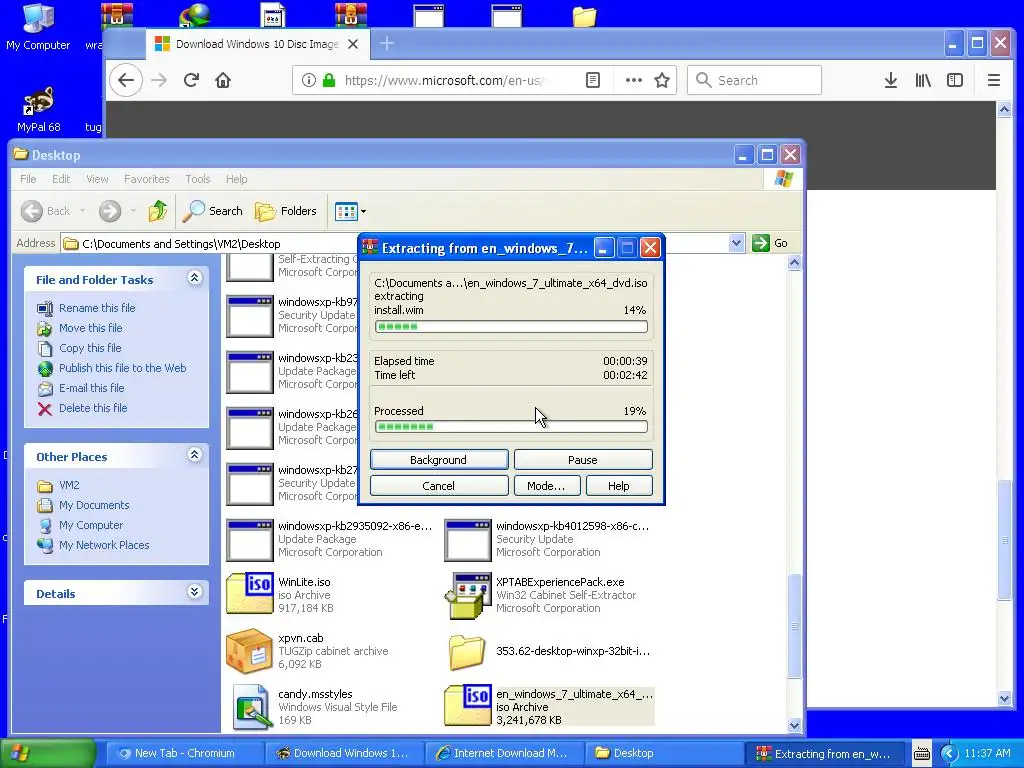The image size is (1024, 768).
Task: Open My Computer desktop icon
Action: [x=38, y=26]
